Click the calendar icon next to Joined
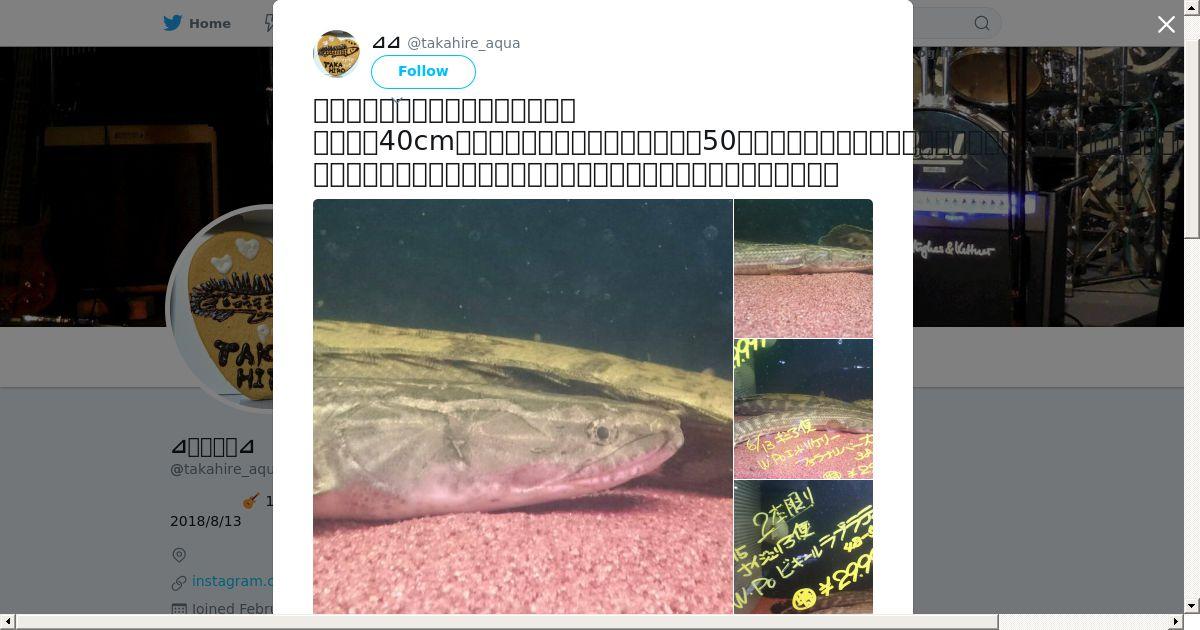1200x630 pixels. pos(179,609)
